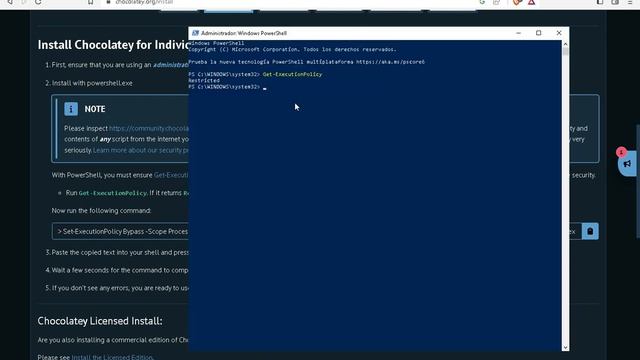Open the megaphone announcements widget
Viewport: 640px width, 360px height.
(x=627, y=164)
